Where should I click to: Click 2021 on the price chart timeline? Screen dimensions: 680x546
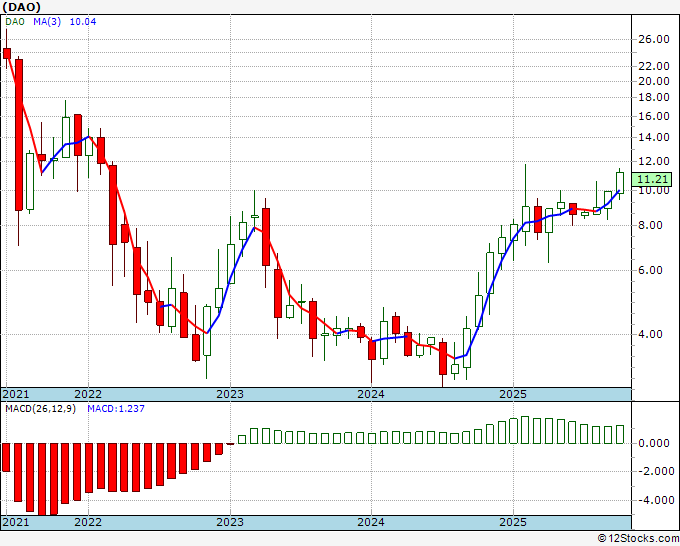pyautogui.click(x=16, y=394)
